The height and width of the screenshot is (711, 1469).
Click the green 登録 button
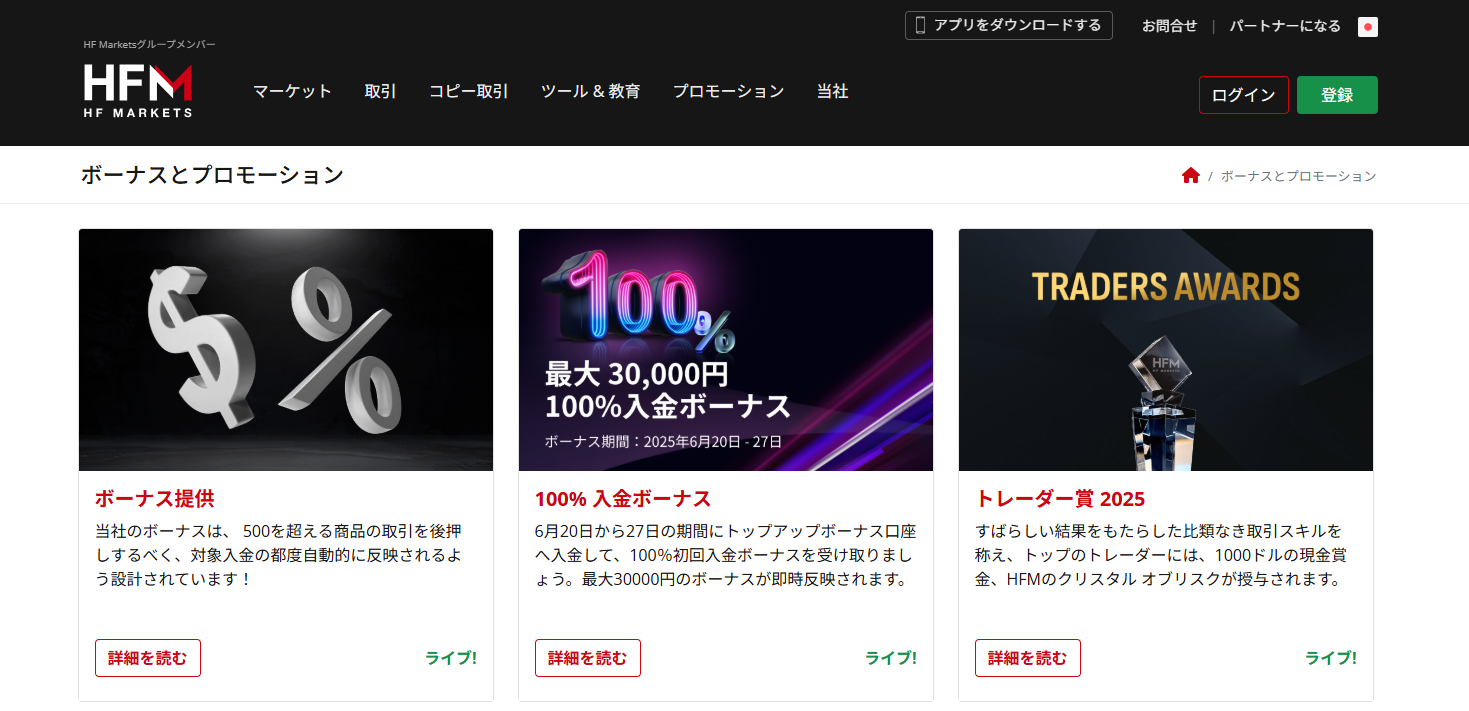tap(1337, 95)
